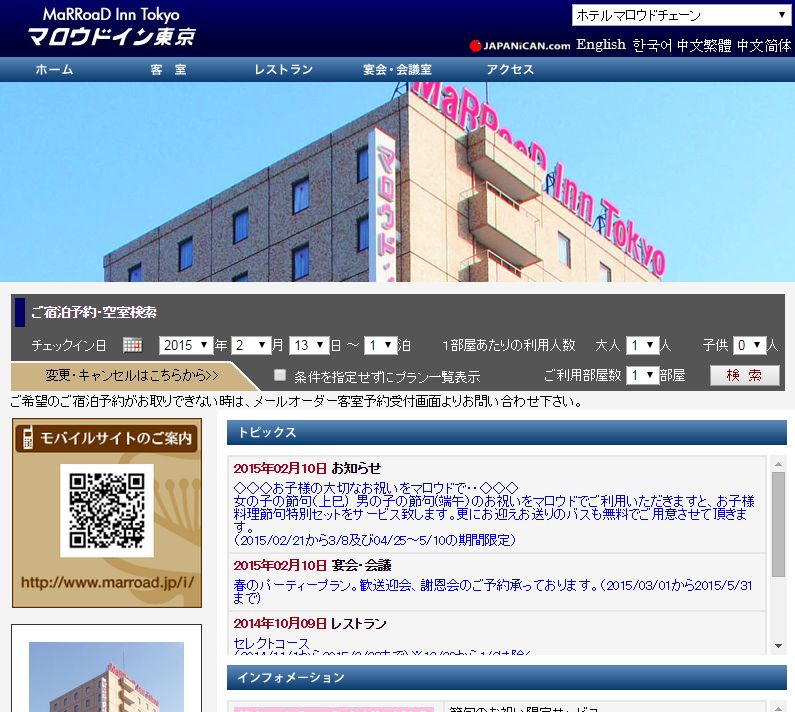The width and height of the screenshot is (795, 712).
Task: Click the topics scrollbar down arrow
Action: pos(778,646)
